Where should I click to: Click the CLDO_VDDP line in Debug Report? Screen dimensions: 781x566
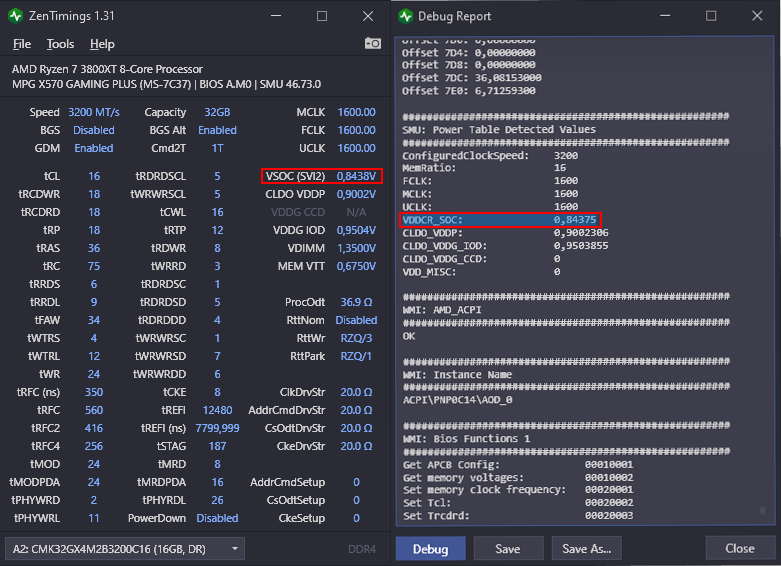505,233
